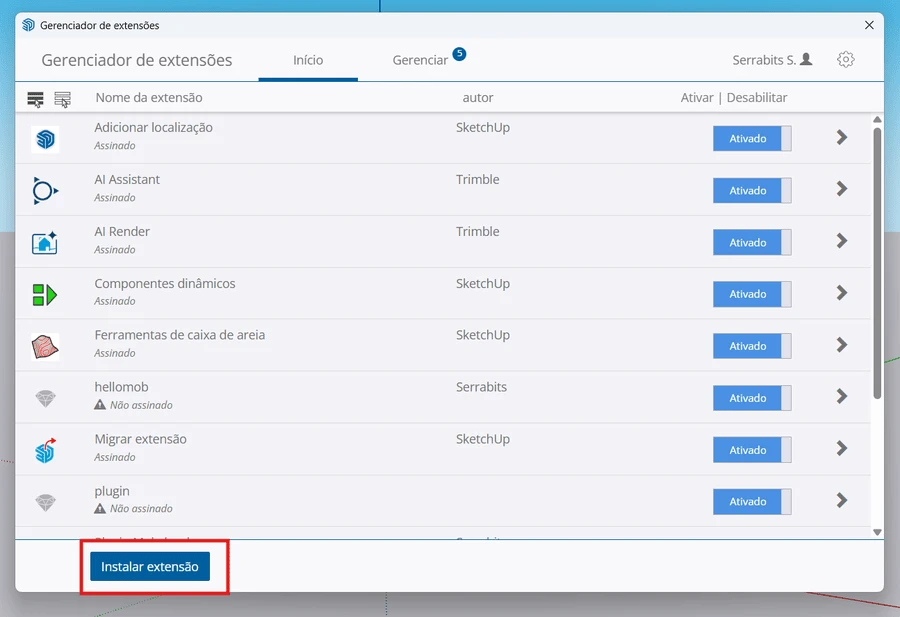The image size is (900, 617).
Task: Click the Instalar extensão button
Action: coord(150,566)
